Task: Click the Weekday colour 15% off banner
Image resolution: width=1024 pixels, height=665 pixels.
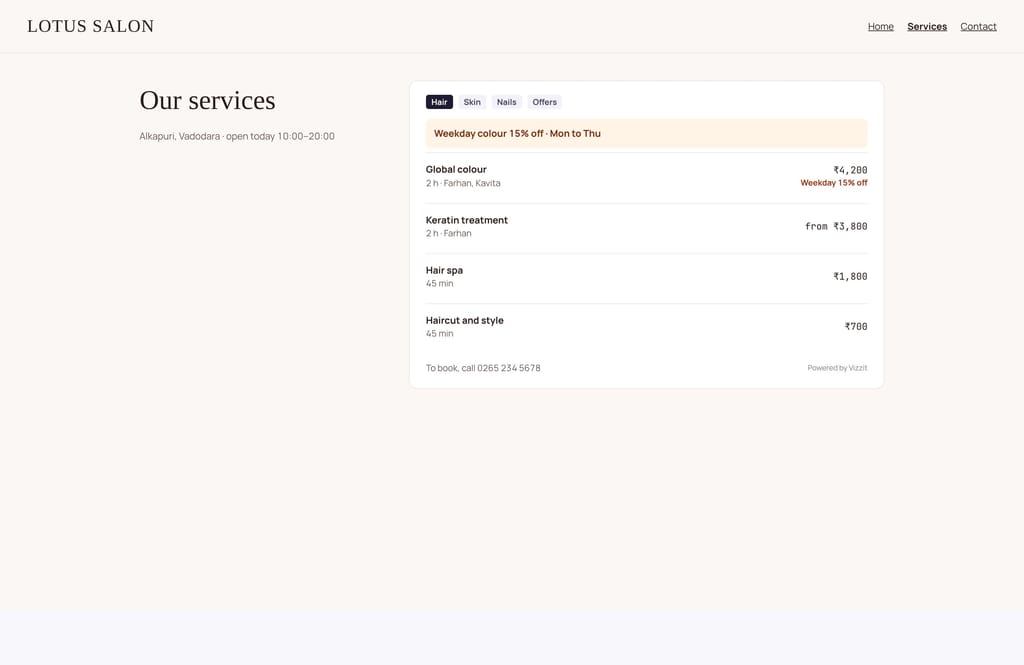Action: 647,133
